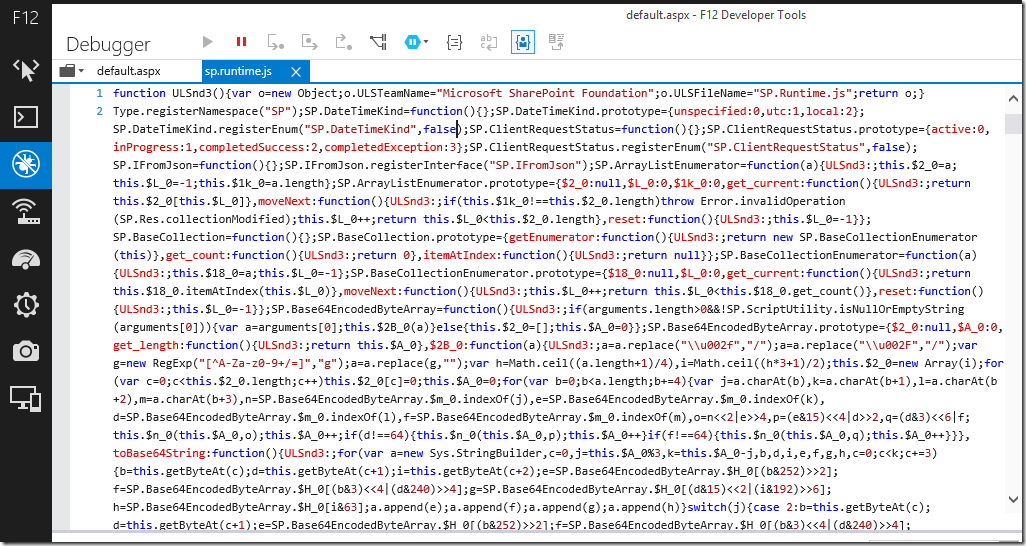1026x546 pixels.
Task: Select the Debugger bug icon in sidebar
Action: coord(26,163)
